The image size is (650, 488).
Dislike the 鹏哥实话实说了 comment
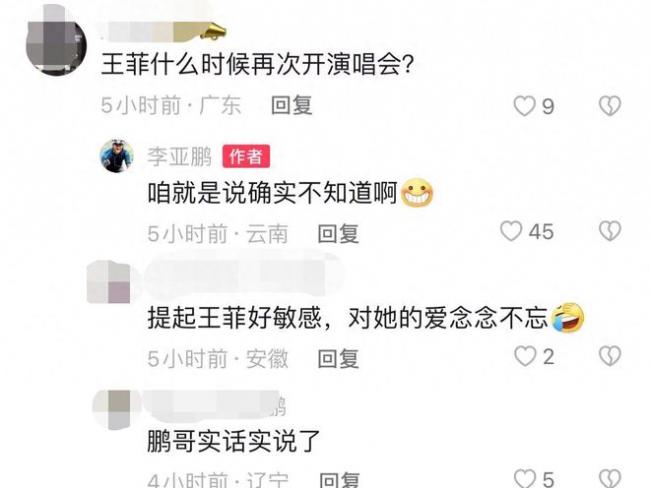(610, 478)
